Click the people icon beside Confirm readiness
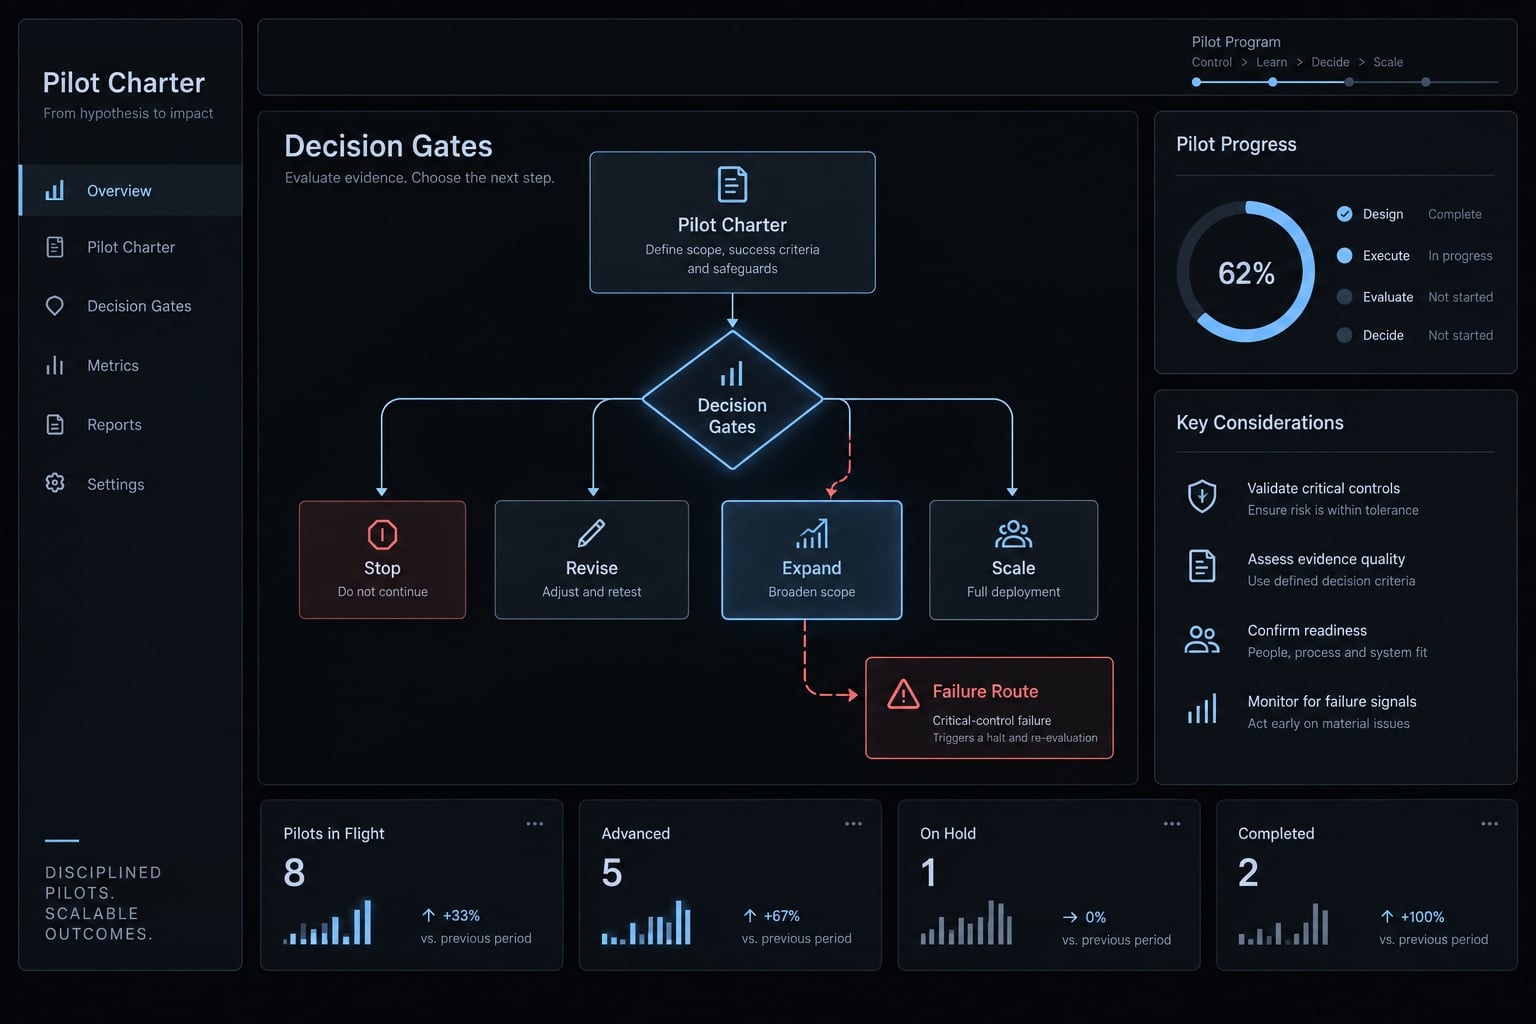Image resolution: width=1536 pixels, height=1024 pixels. [1202, 639]
